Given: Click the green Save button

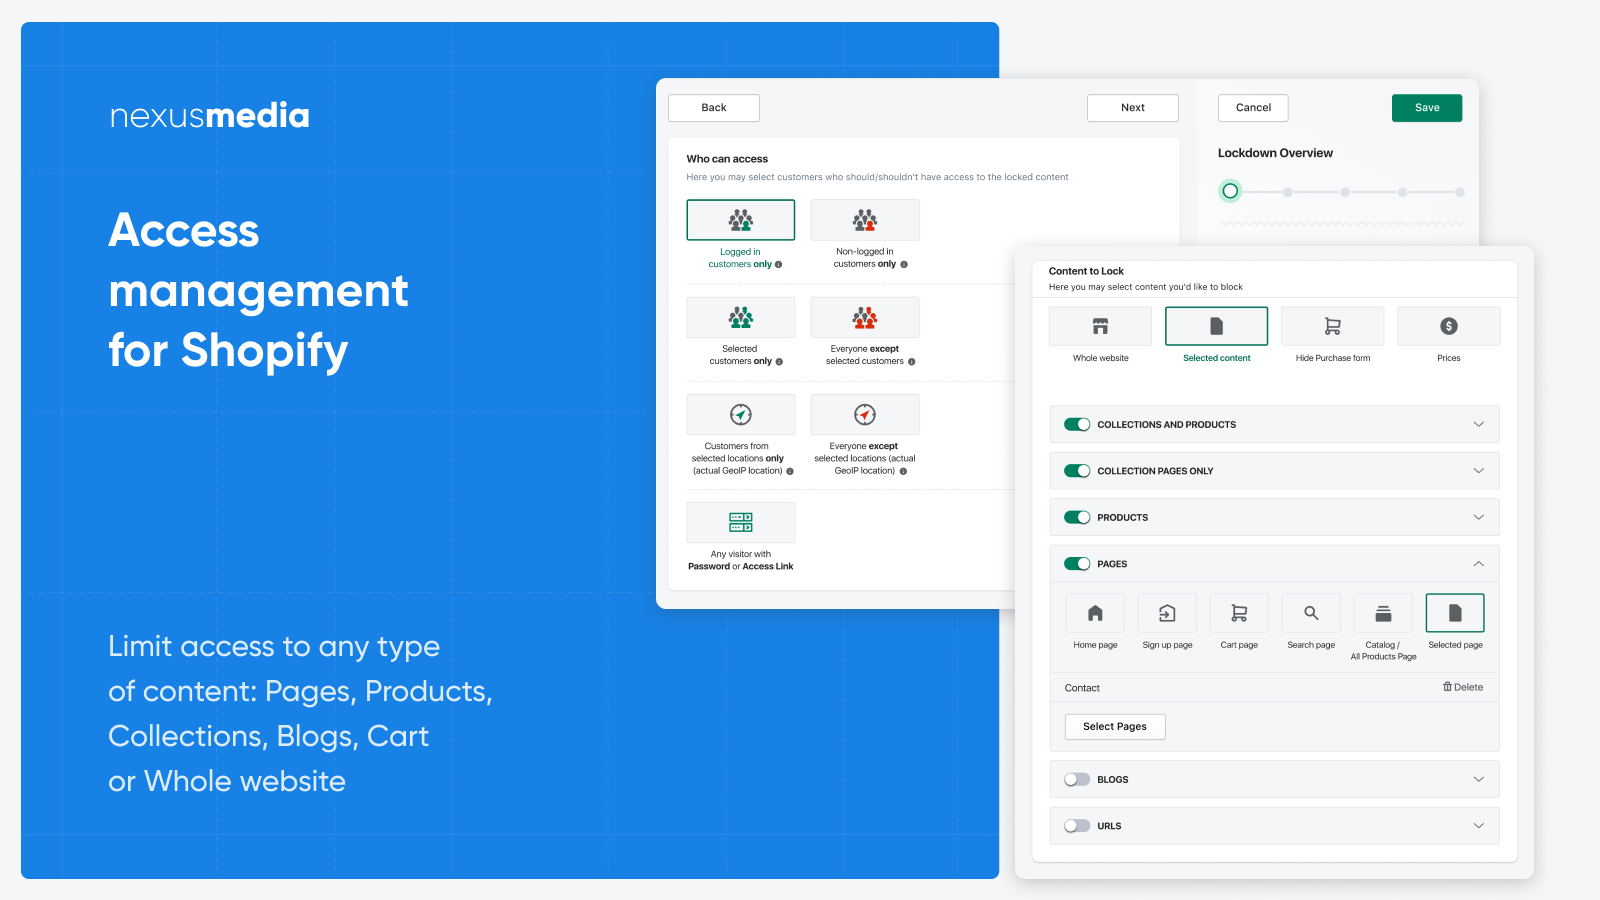Looking at the screenshot, I should point(1427,108).
